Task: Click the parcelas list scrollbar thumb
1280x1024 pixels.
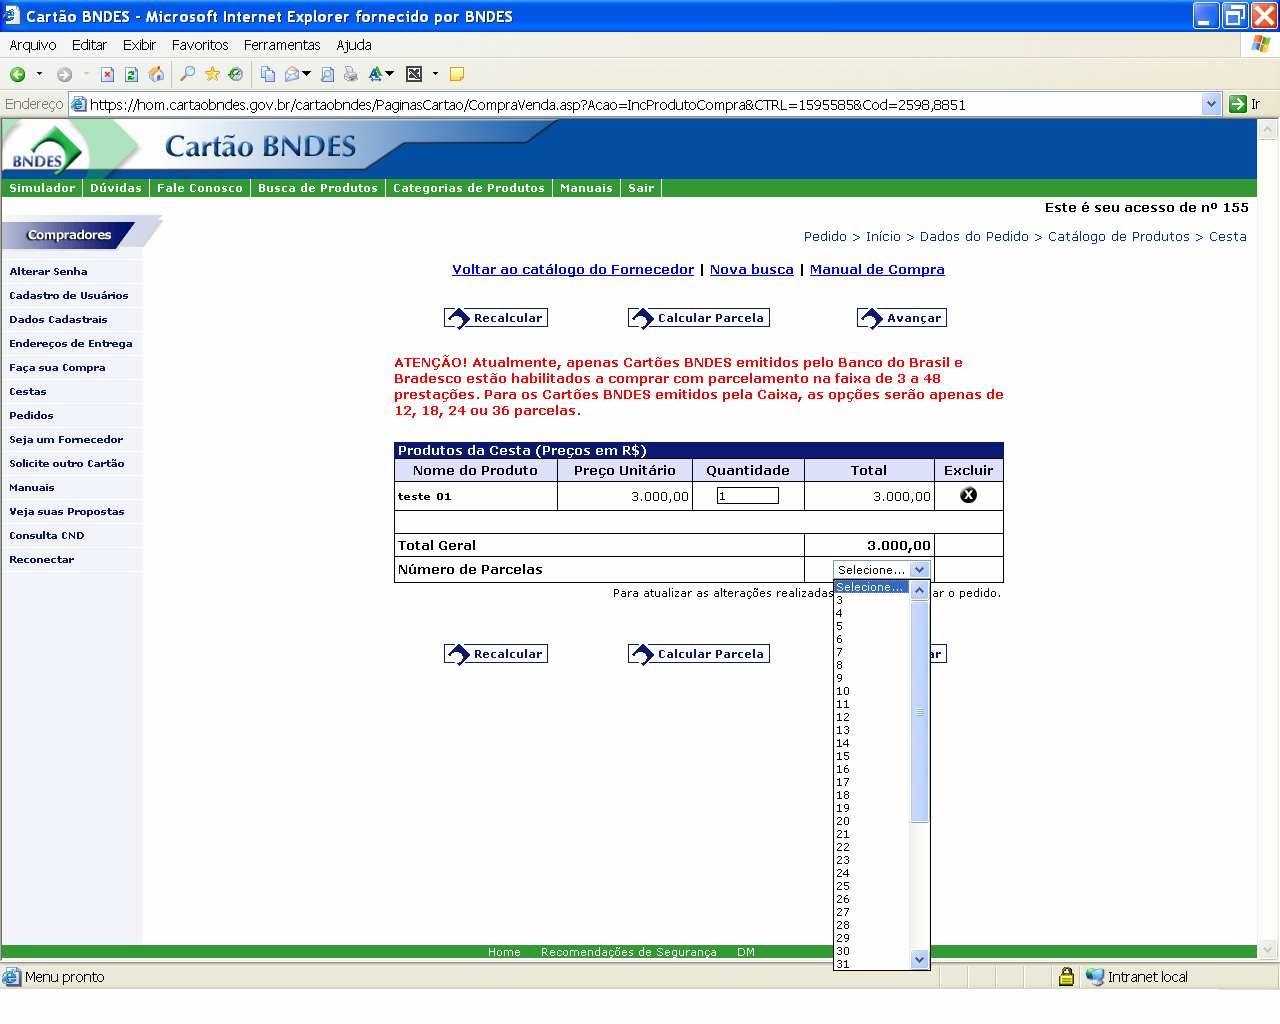Action: (920, 711)
